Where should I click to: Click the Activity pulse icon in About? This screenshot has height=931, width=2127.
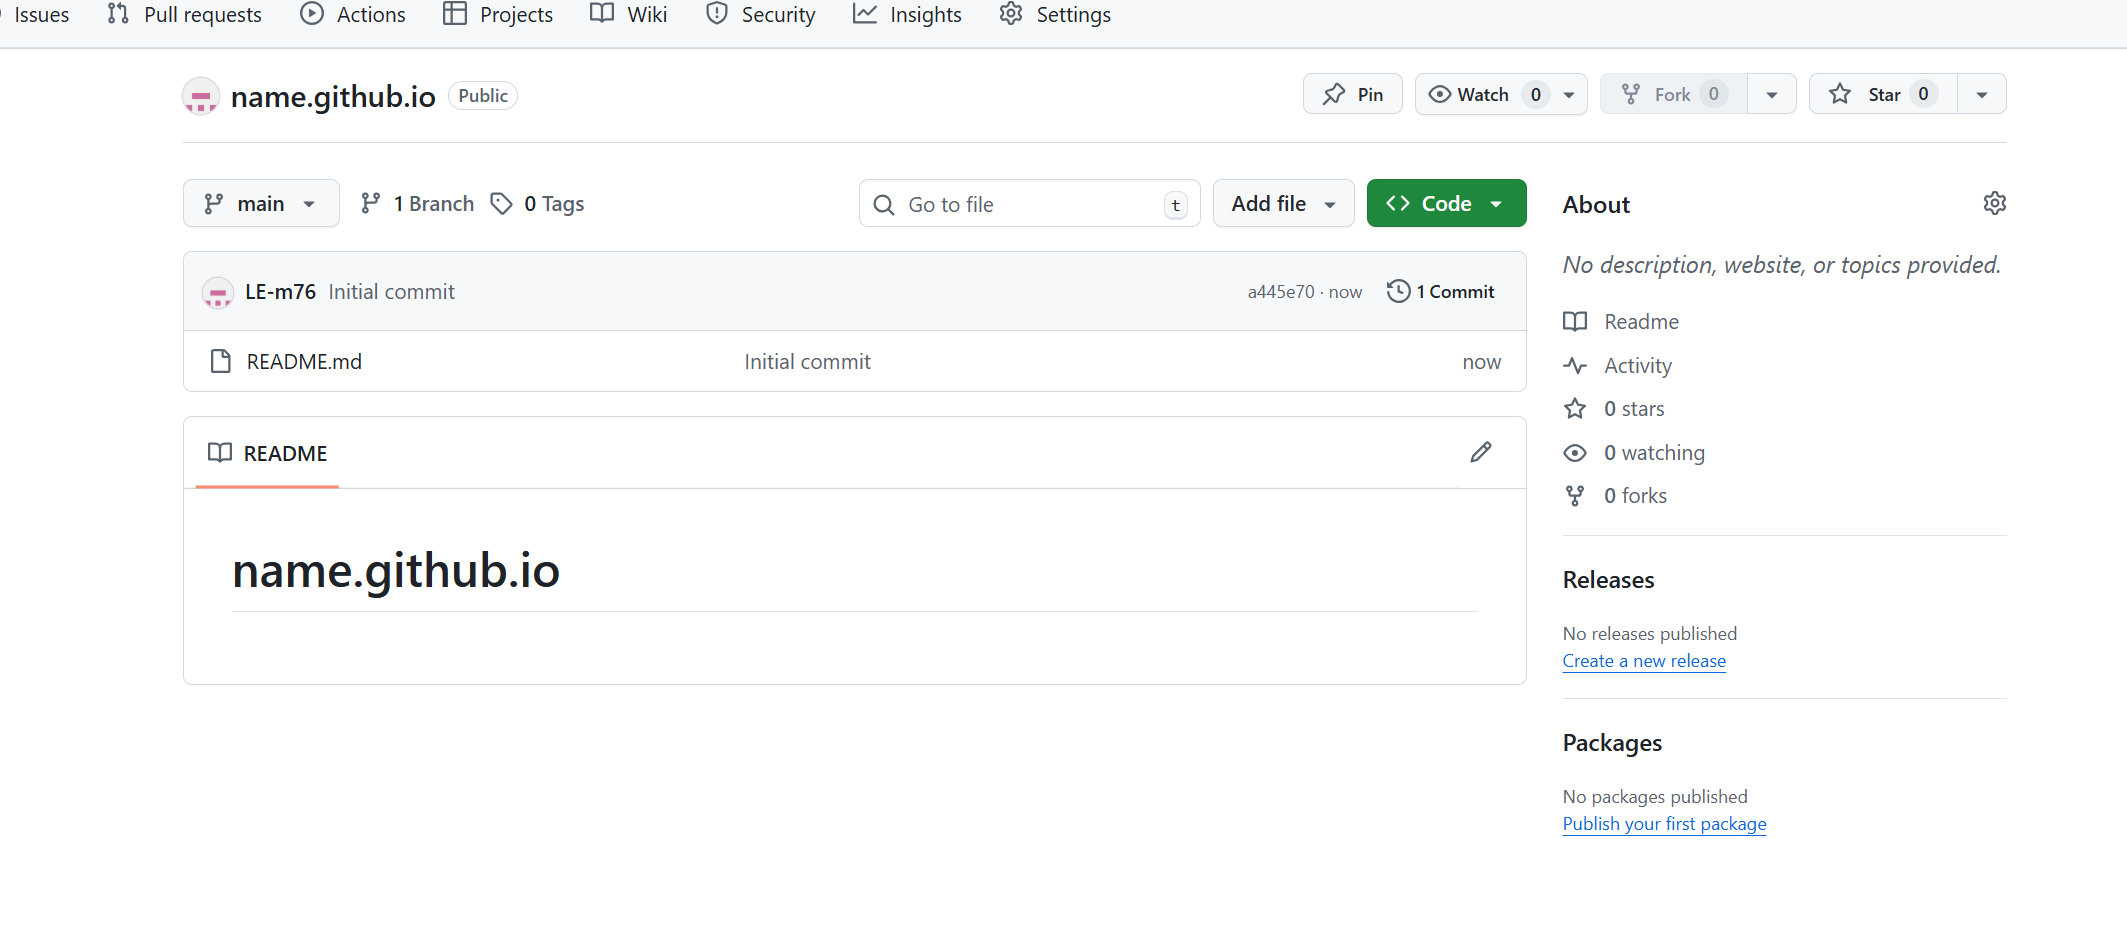(x=1575, y=366)
